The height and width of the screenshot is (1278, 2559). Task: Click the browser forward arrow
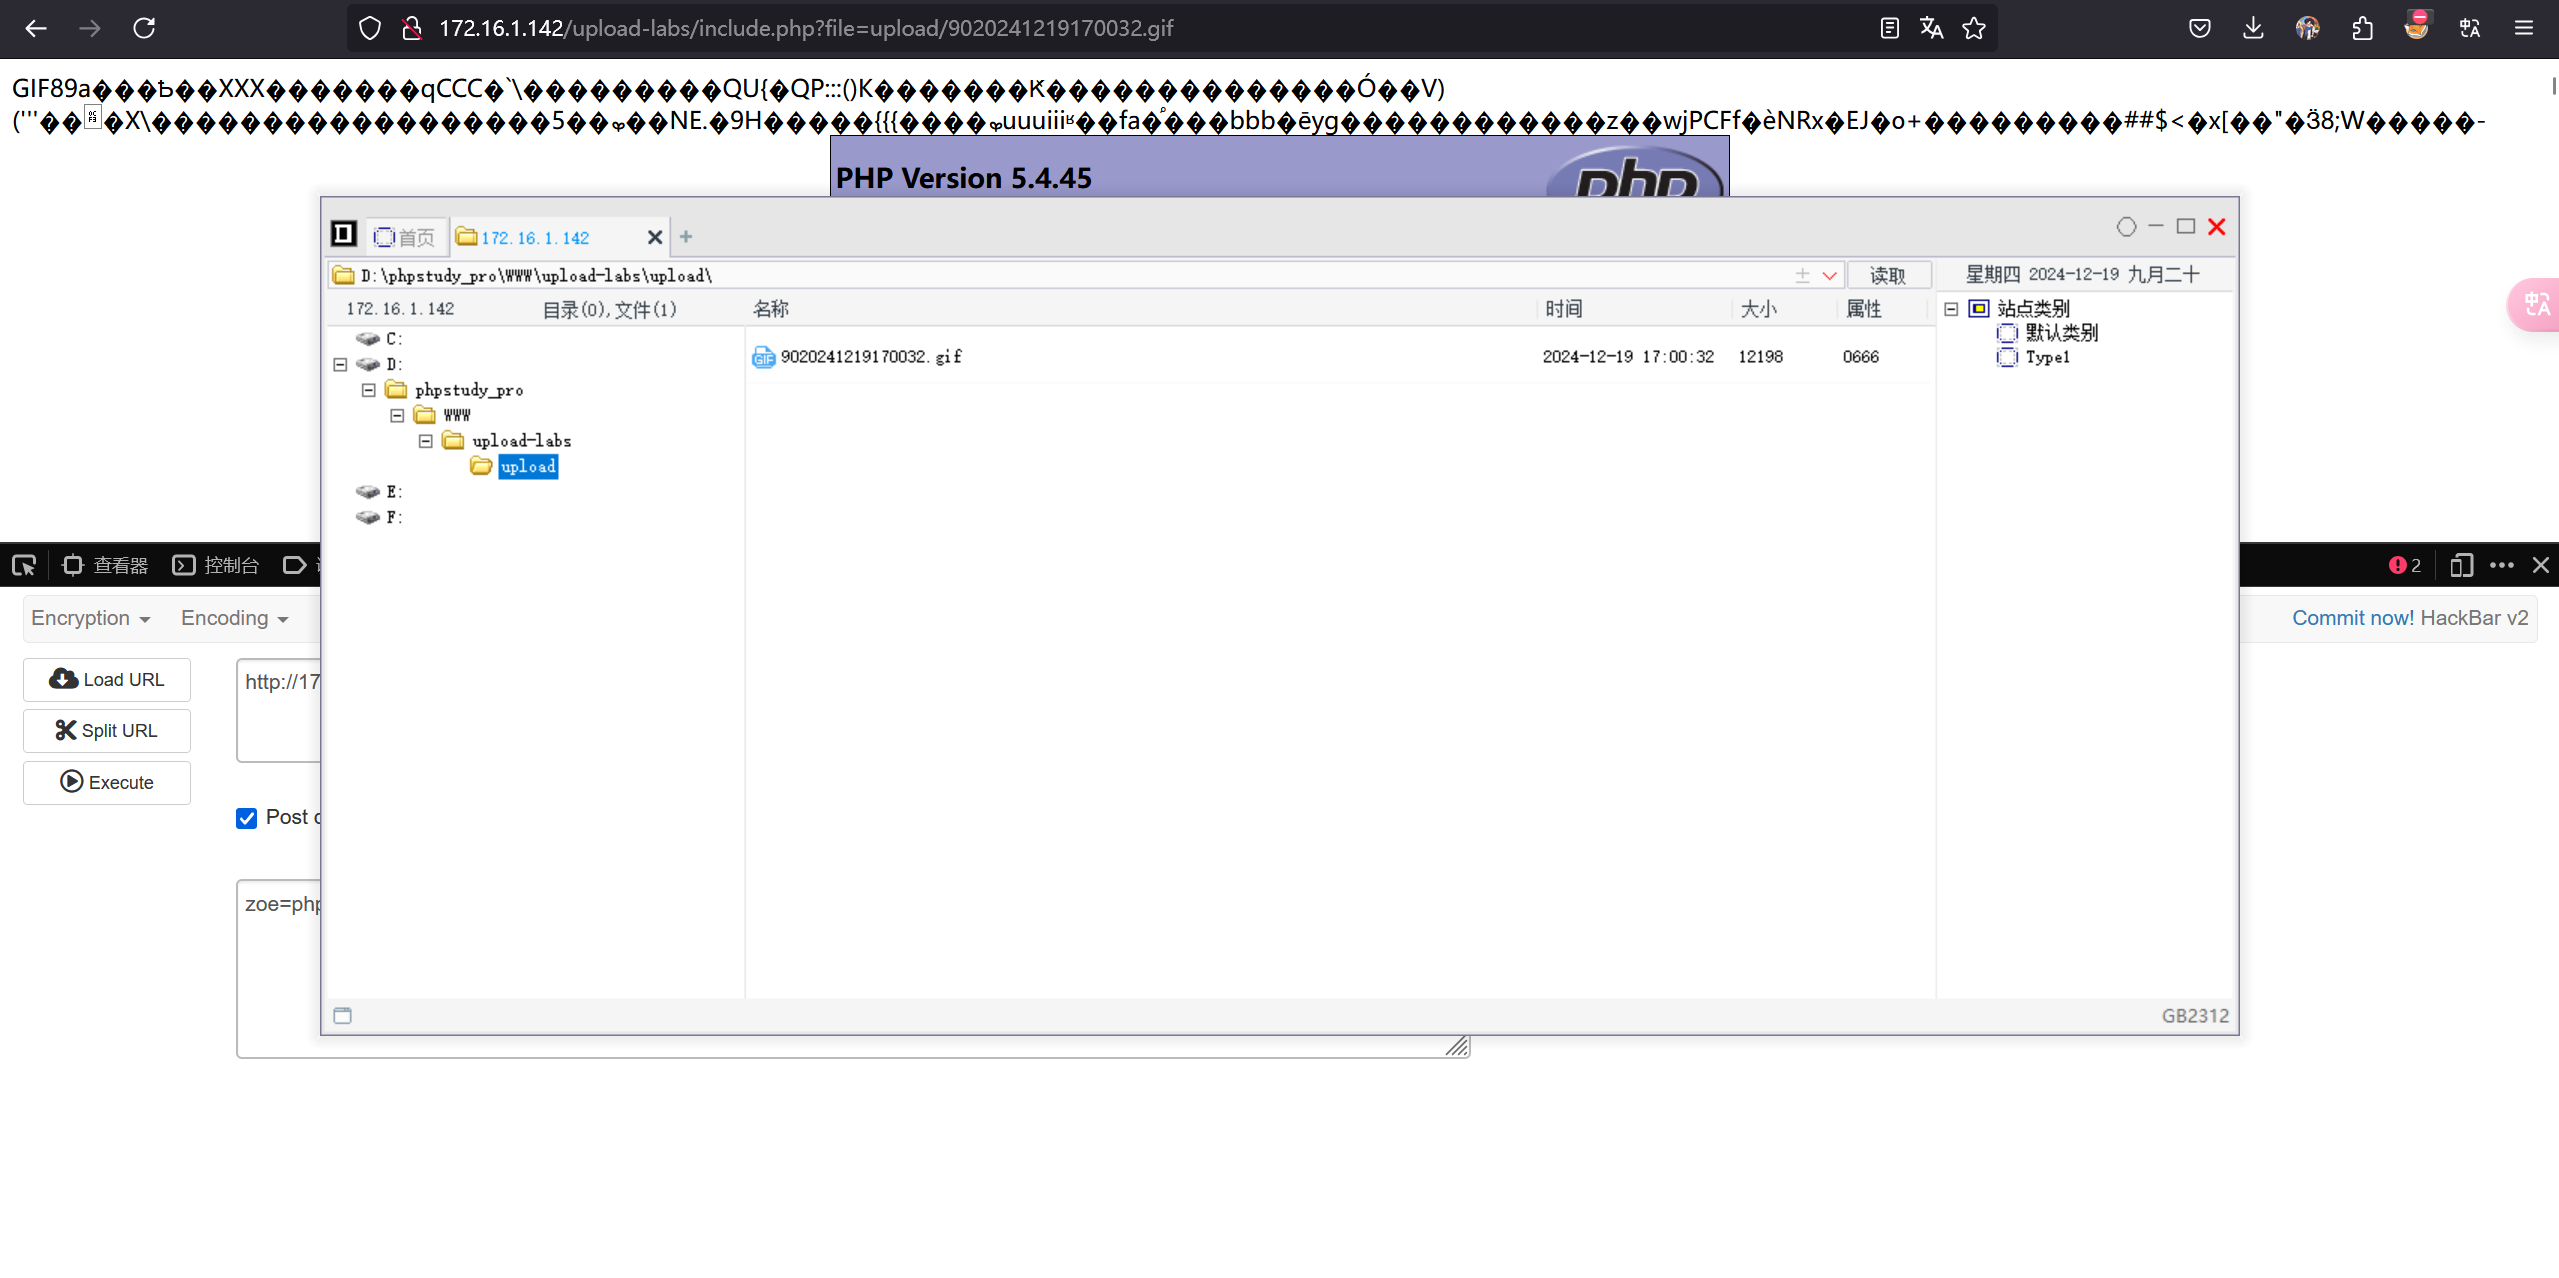90,28
